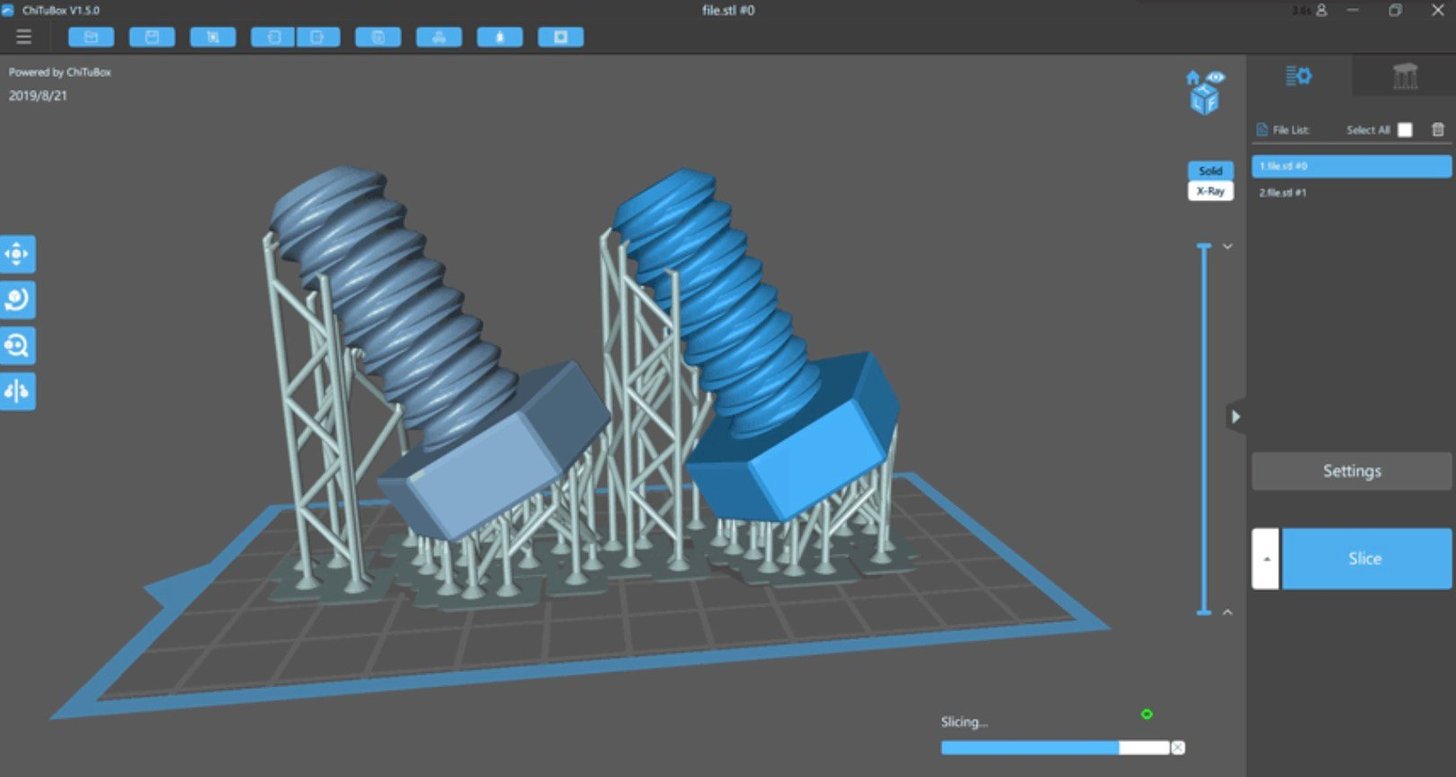1456x777 pixels.
Task: Click the top chevron of layer slider
Action: [1228, 246]
